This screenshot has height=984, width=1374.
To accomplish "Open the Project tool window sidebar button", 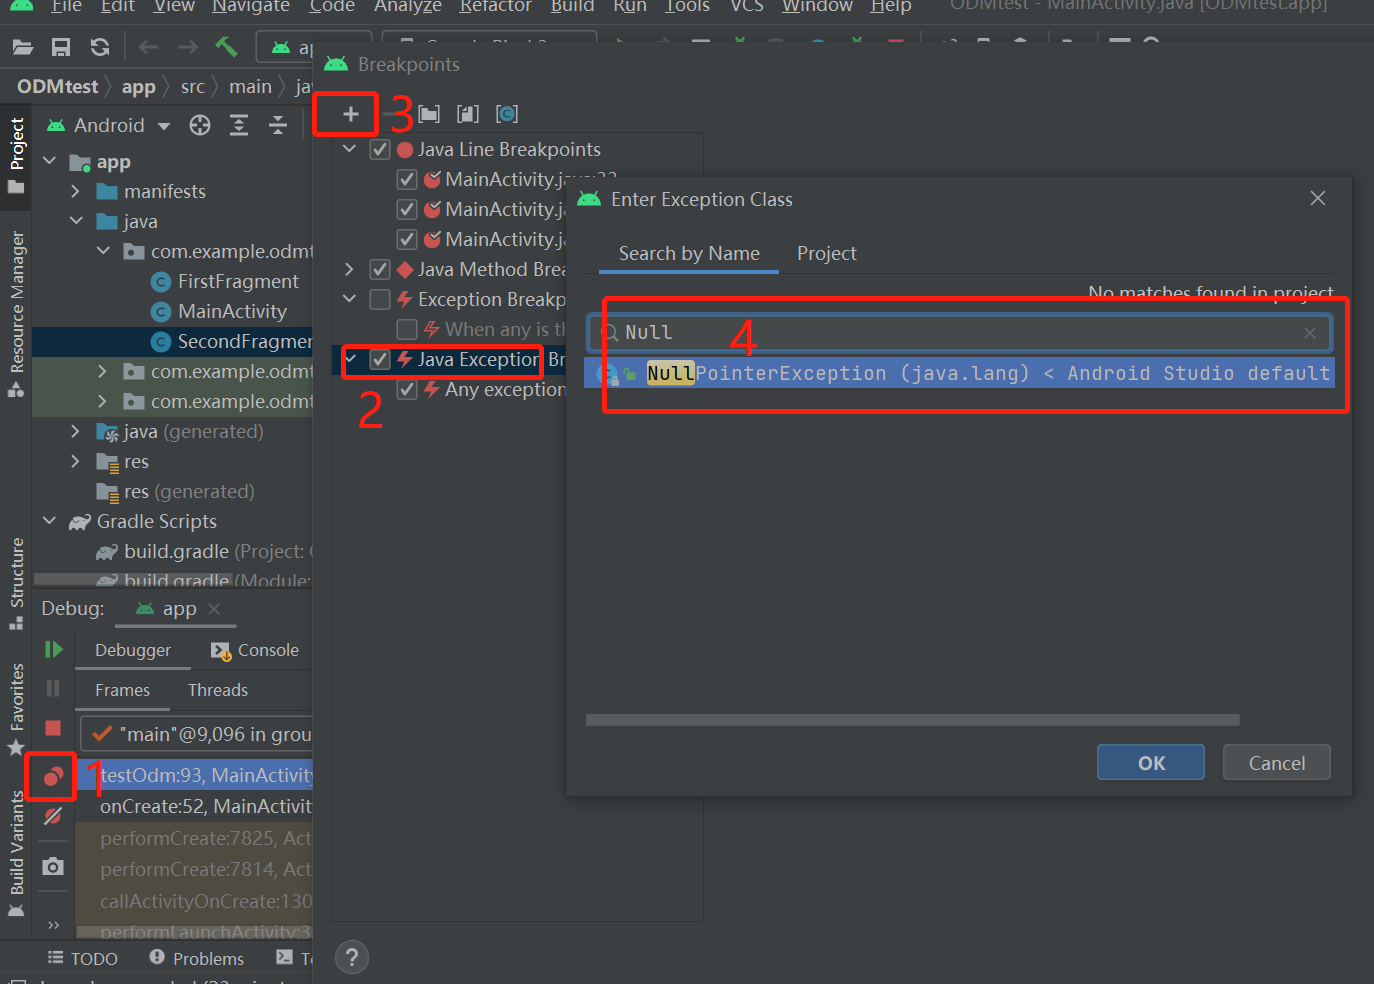I will click(16, 156).
